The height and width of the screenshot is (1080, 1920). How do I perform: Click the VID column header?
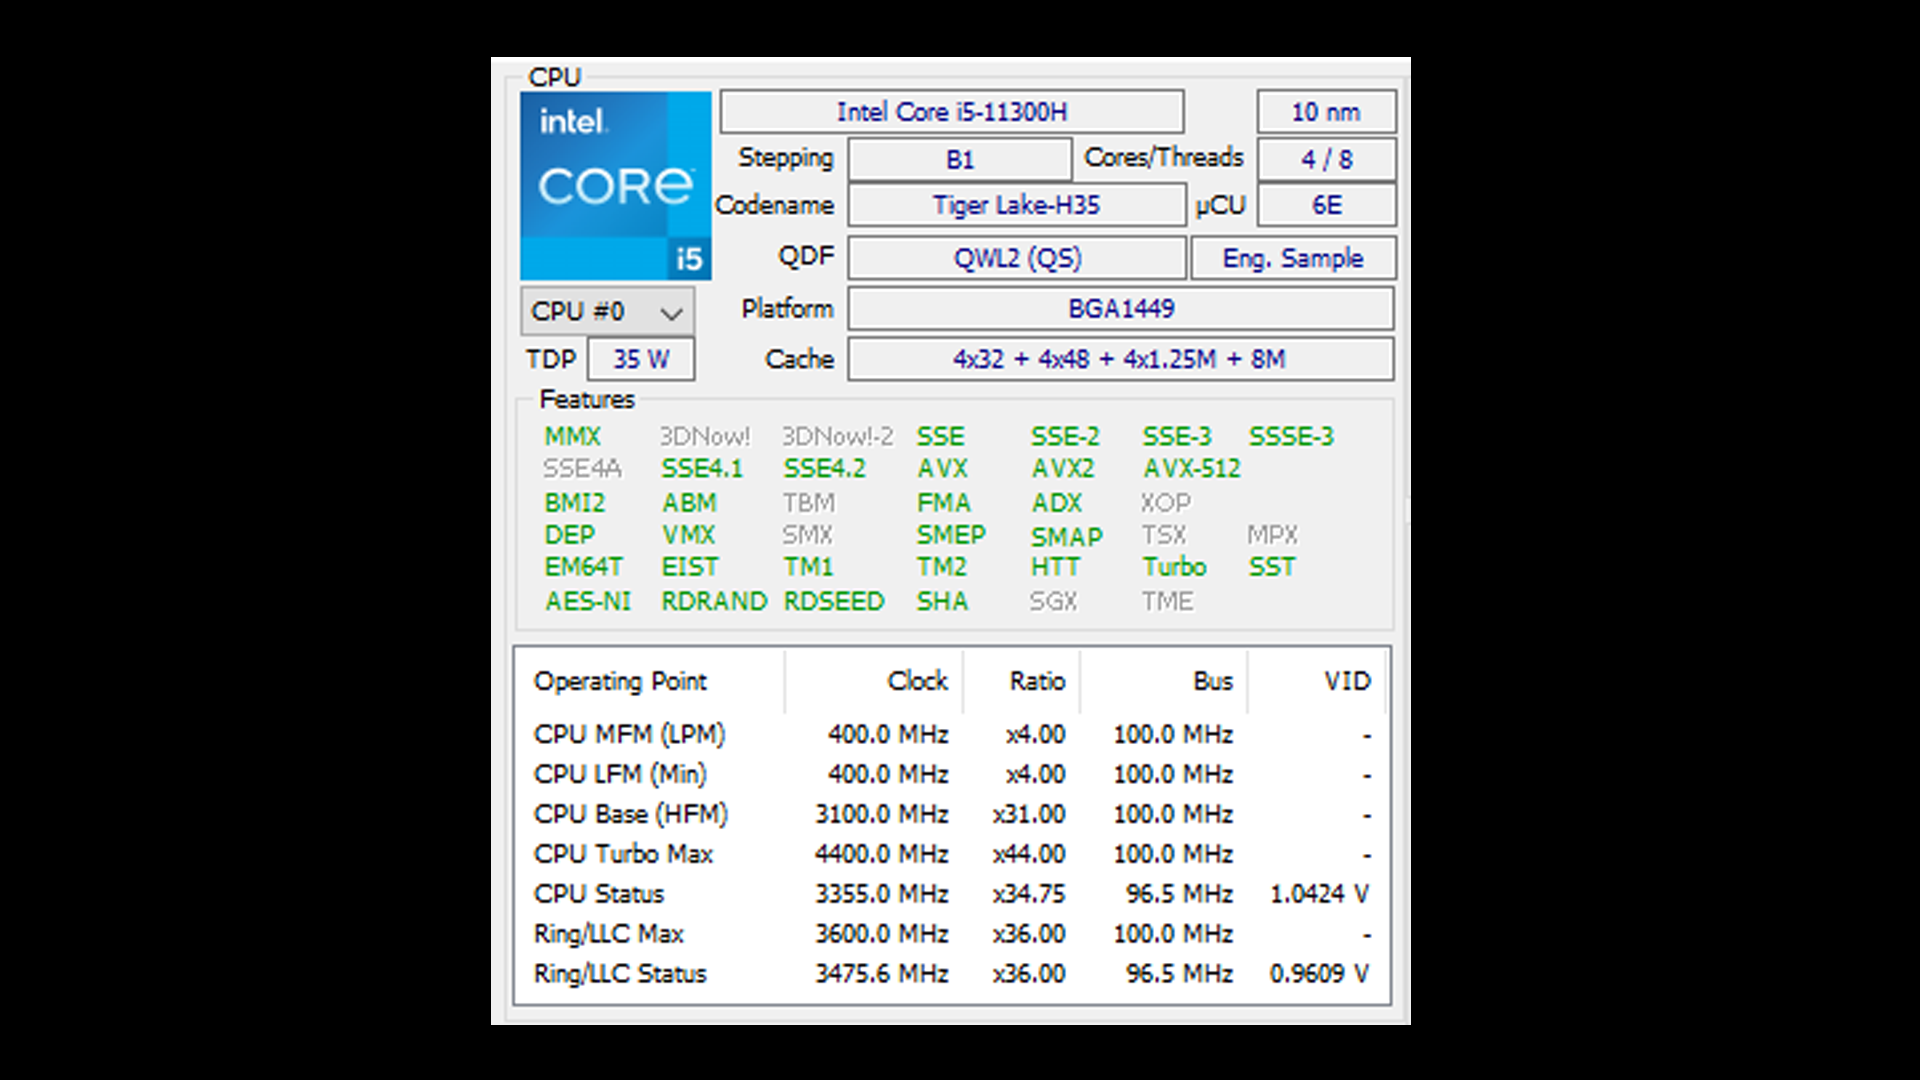[x=1346, y=682]
